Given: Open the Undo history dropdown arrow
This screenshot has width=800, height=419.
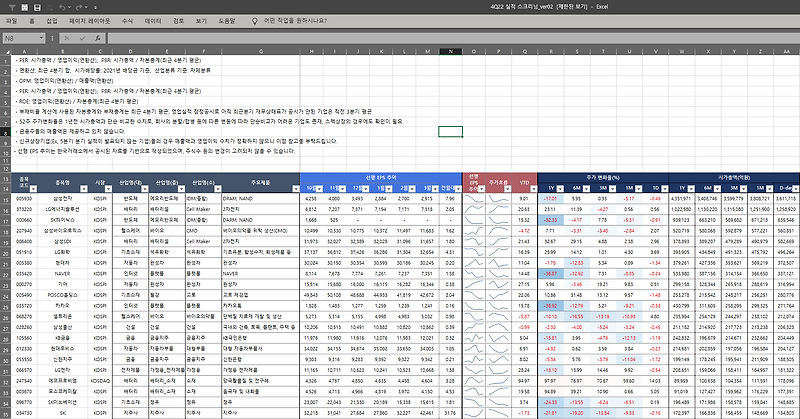Looking at the screenshot, I should [69, 8].
